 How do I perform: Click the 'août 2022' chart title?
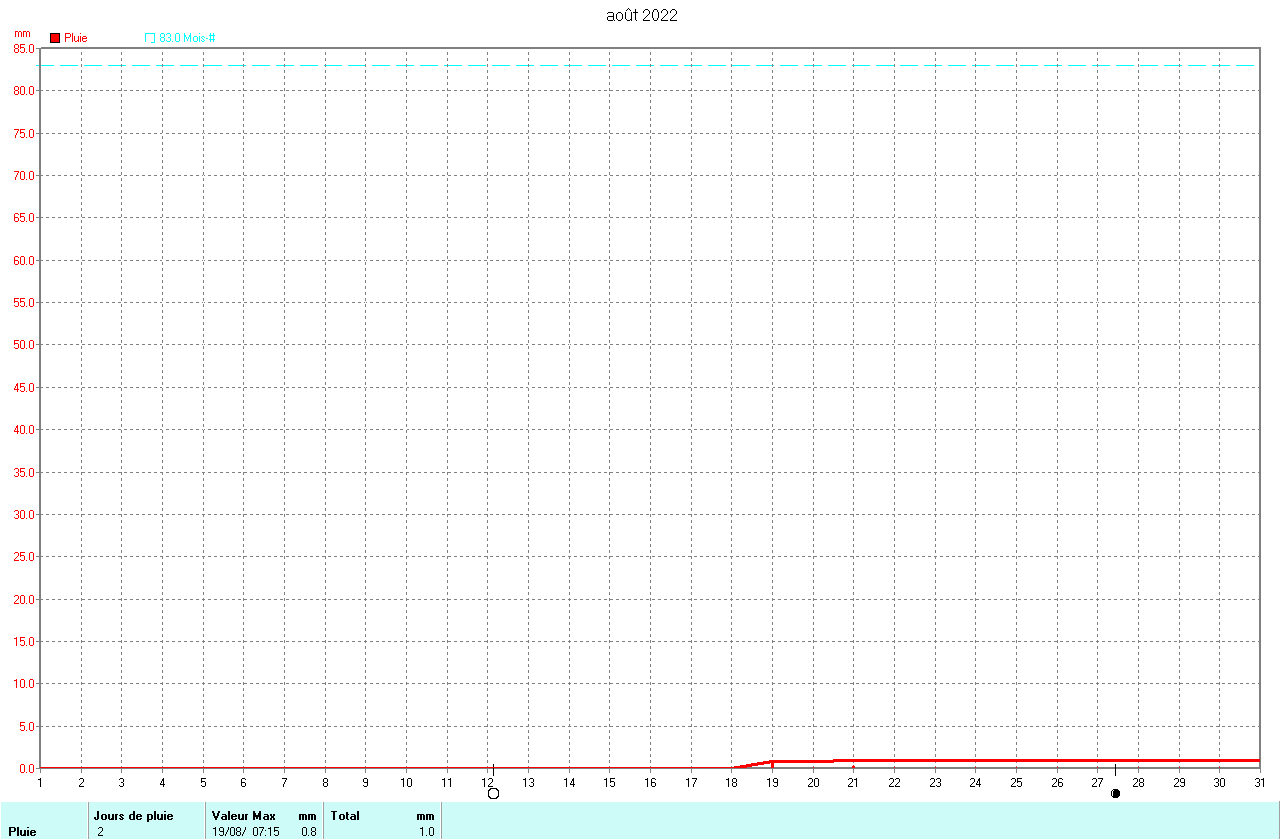pos(642,15)
